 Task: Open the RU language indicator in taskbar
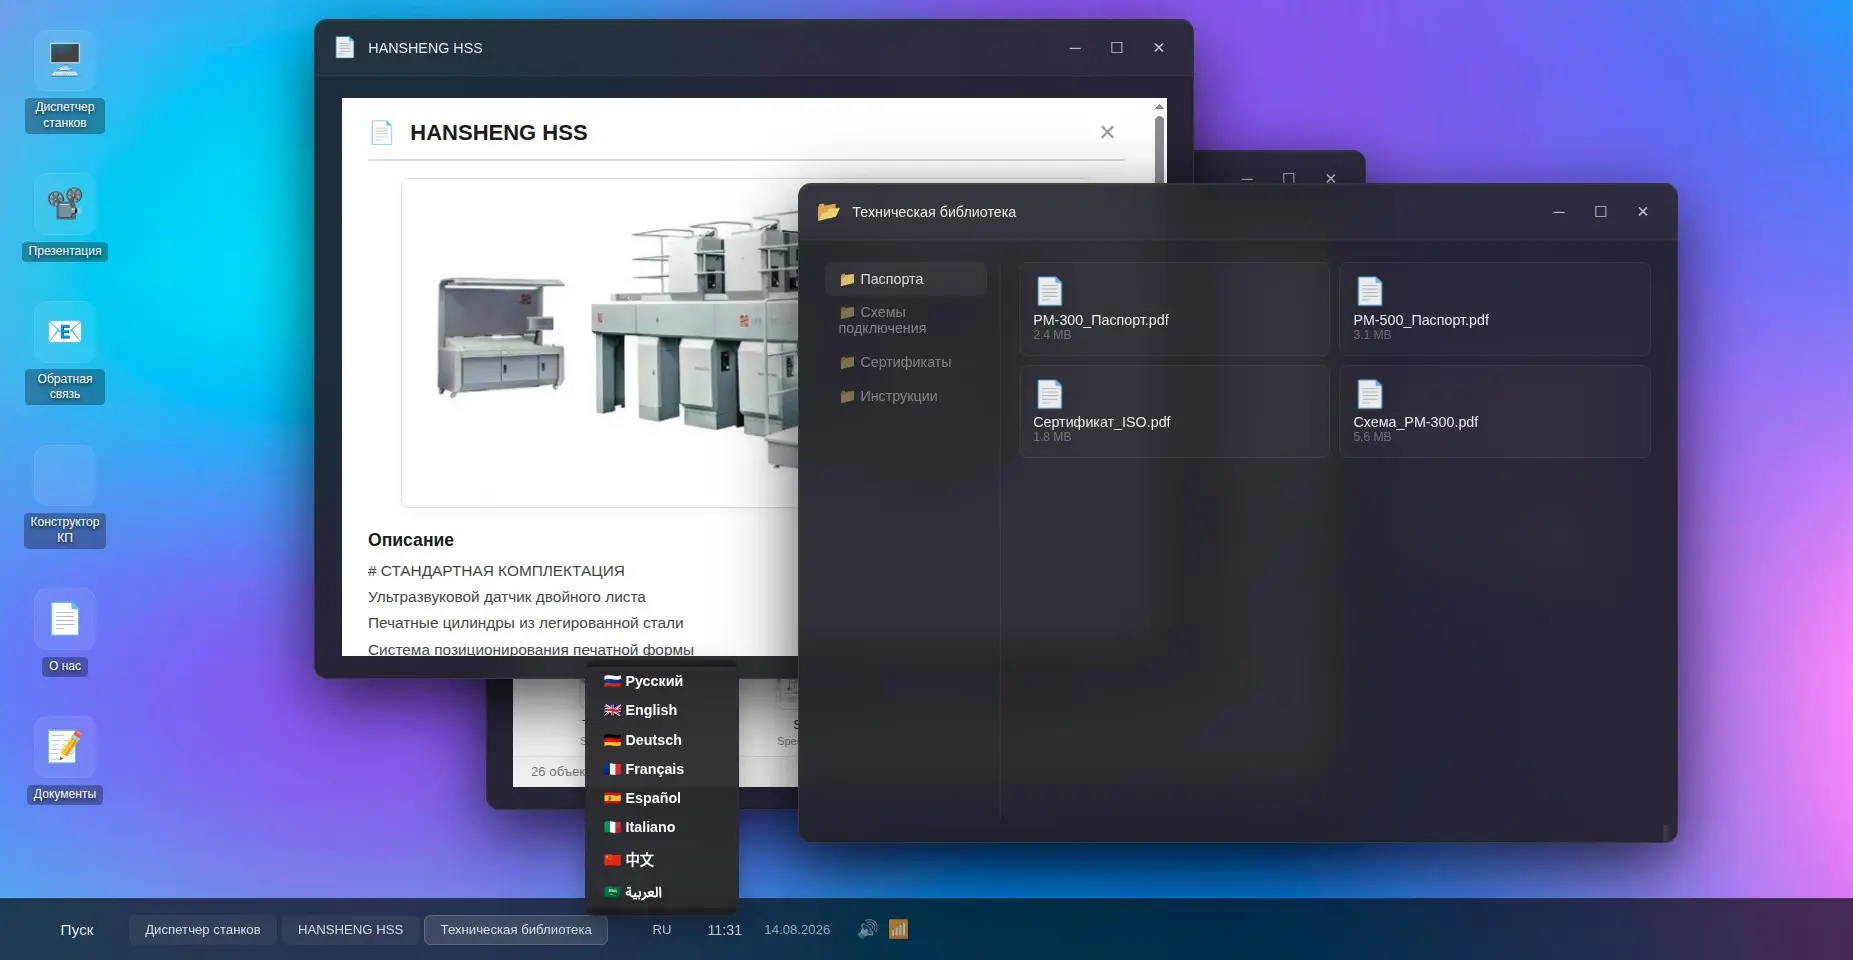(662, 929)
